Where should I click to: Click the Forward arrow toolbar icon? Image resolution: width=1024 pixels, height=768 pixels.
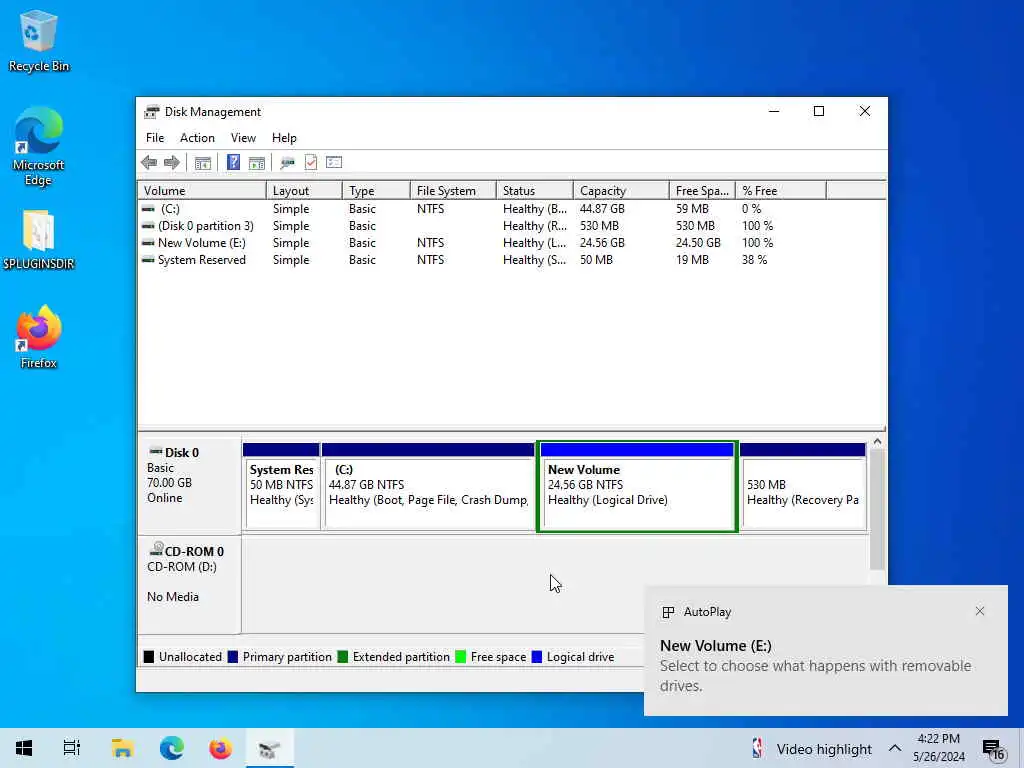point(172,163)
